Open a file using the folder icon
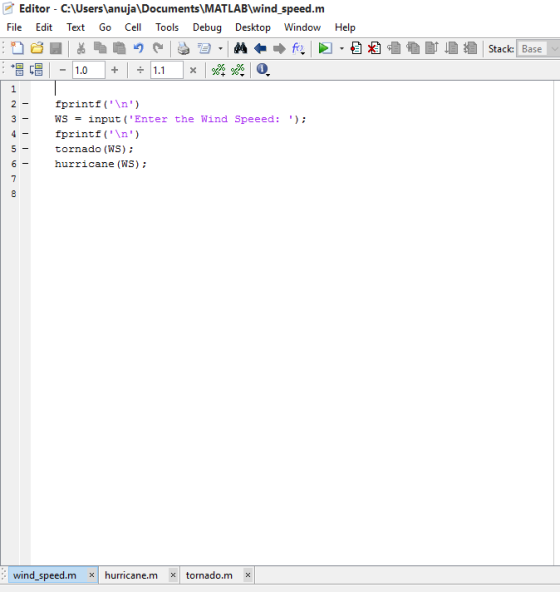Screen dimensions: 560x592 tap(37, 48)
